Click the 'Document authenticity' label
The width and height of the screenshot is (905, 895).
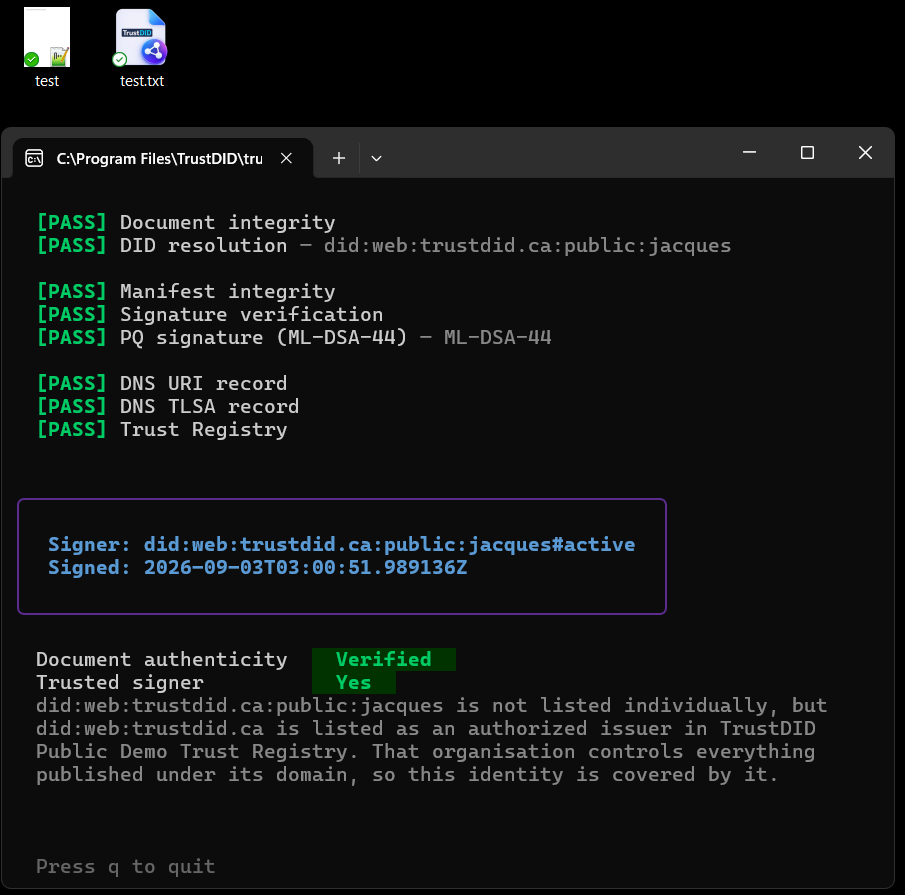[x=162, y=660]
